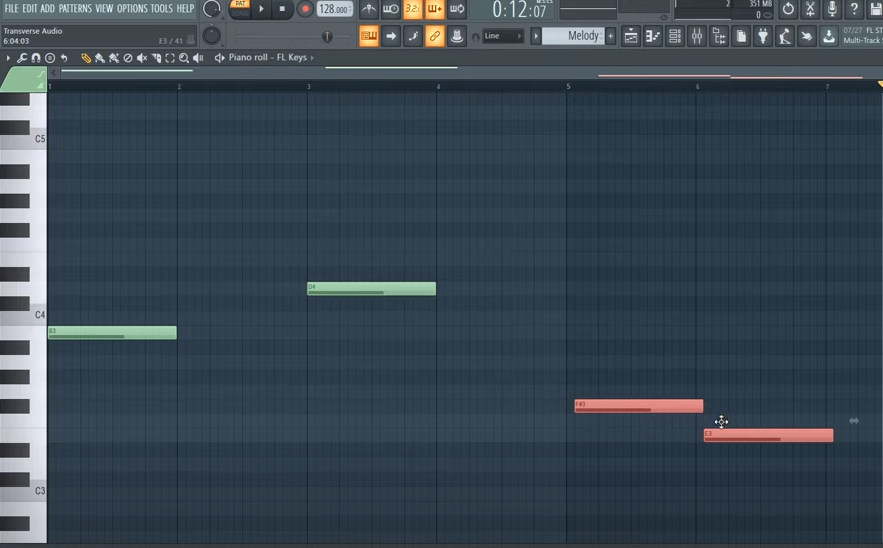This screenshot has width=883, height=548.
Task: Open the HELP menu
Action: click(185, 8)
